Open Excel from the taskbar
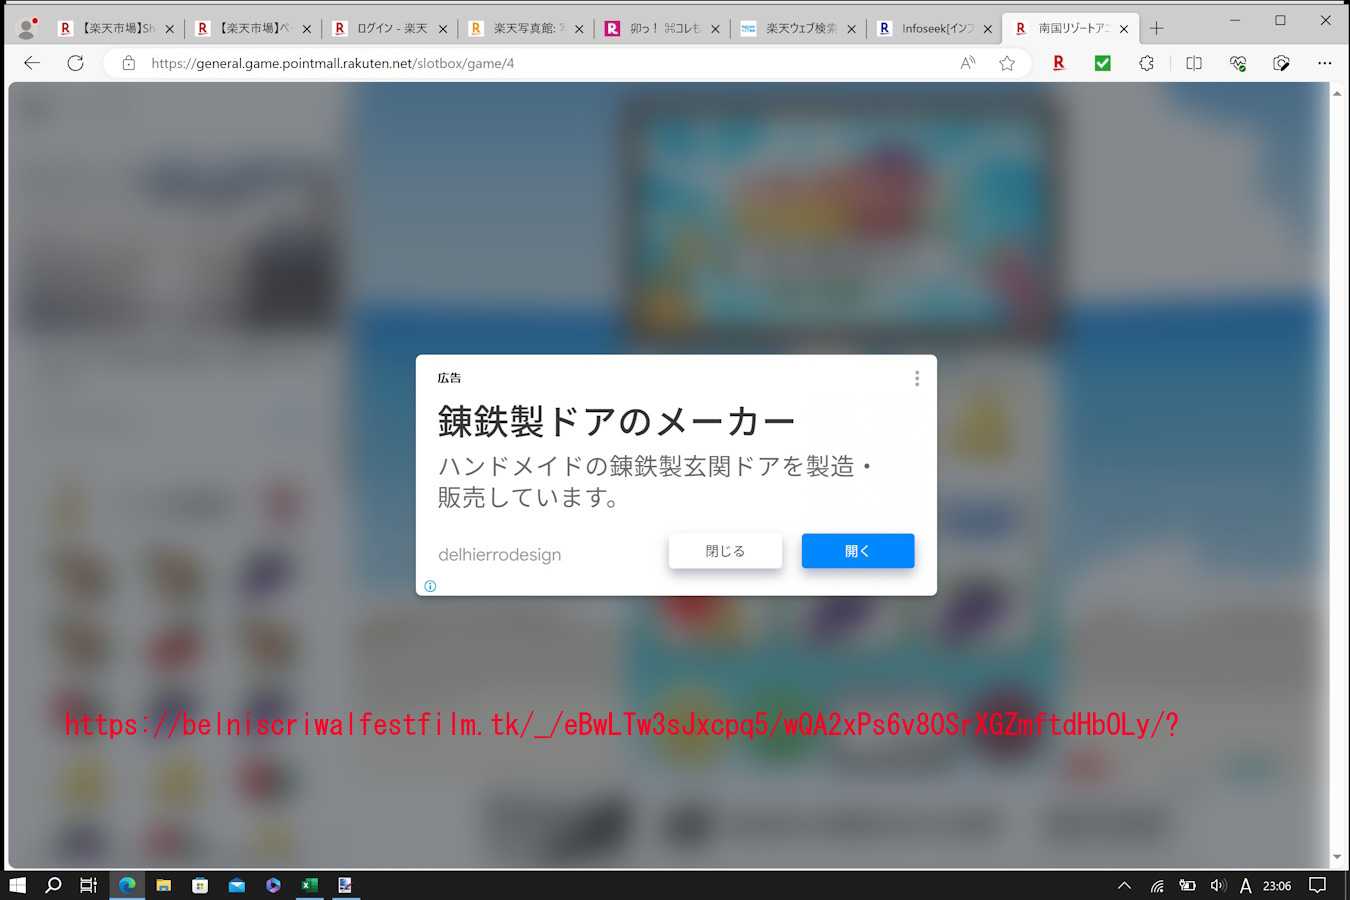 [309, 885]
